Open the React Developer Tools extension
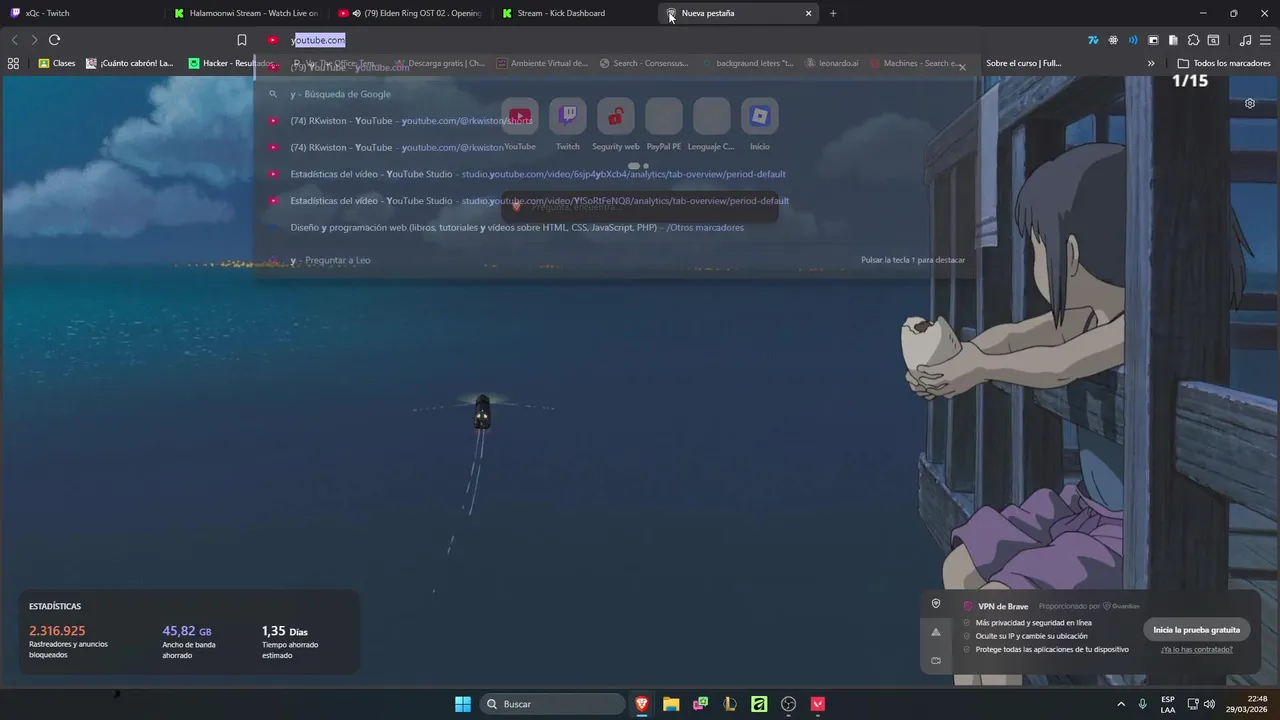 point(1113,40)
